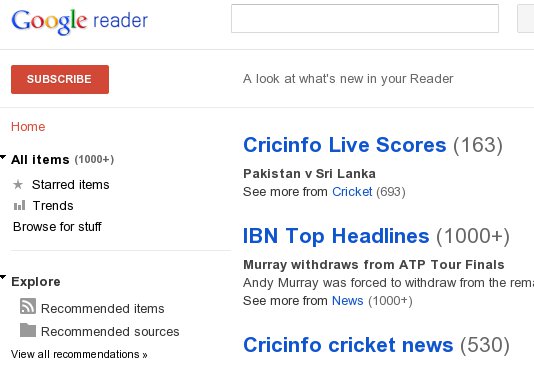Viewport: 534px width, 368px height.
Task: Open the News folder link
Action: click(347, 301)
